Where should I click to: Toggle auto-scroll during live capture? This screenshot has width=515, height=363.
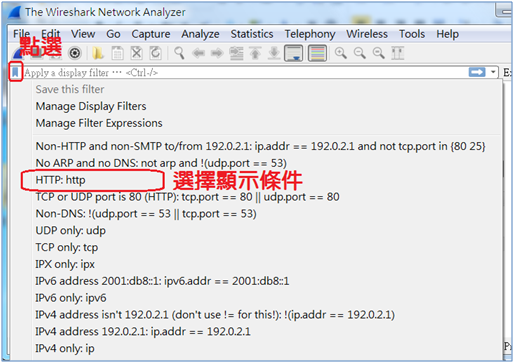[293, 53]
